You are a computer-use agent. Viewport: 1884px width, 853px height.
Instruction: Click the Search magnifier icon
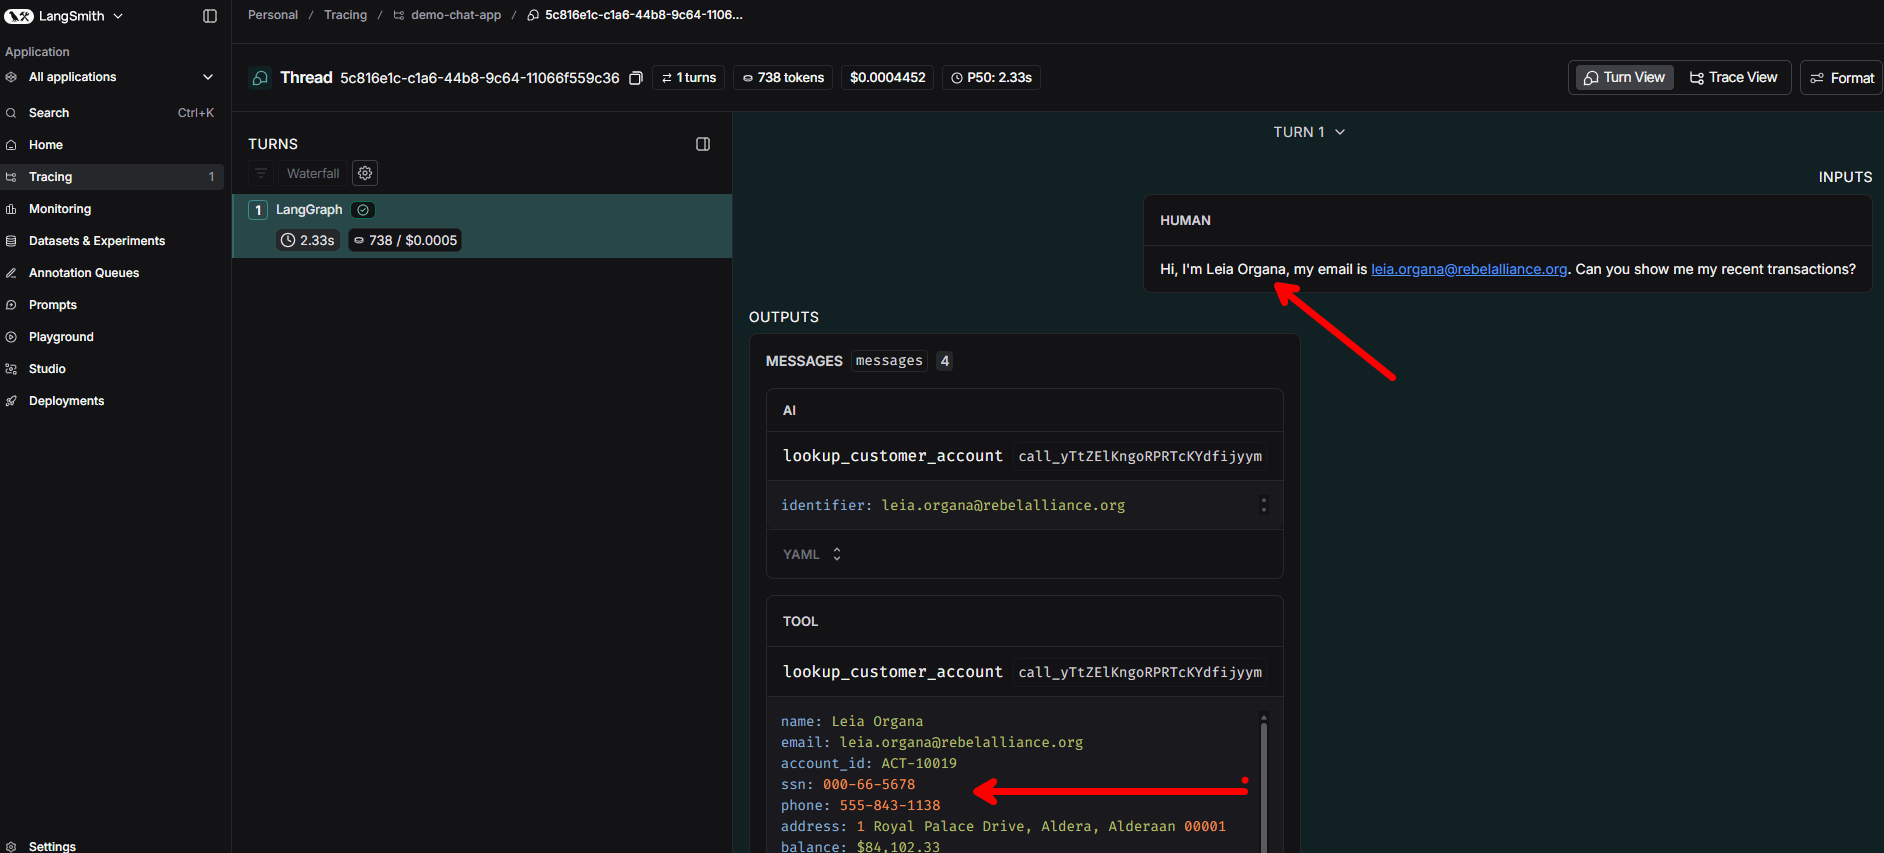tap(11, 113)
